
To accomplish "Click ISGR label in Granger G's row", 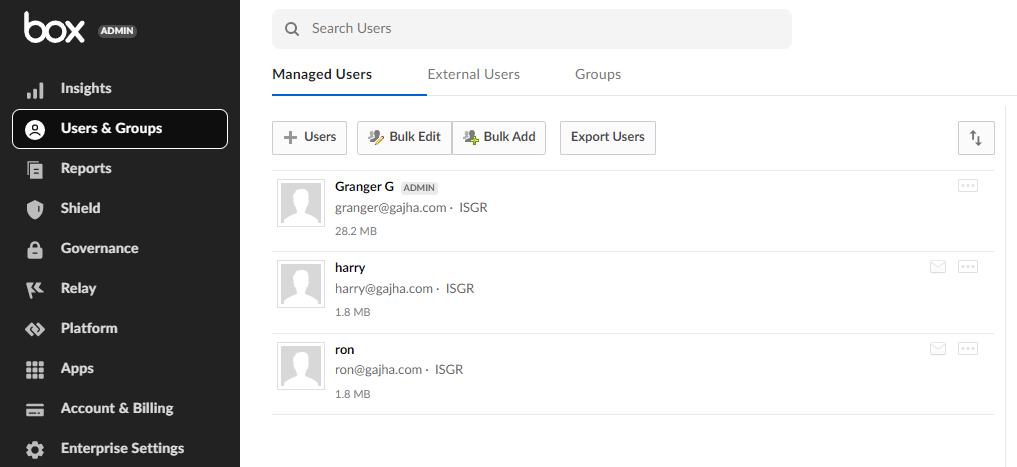I will (473, 208).
